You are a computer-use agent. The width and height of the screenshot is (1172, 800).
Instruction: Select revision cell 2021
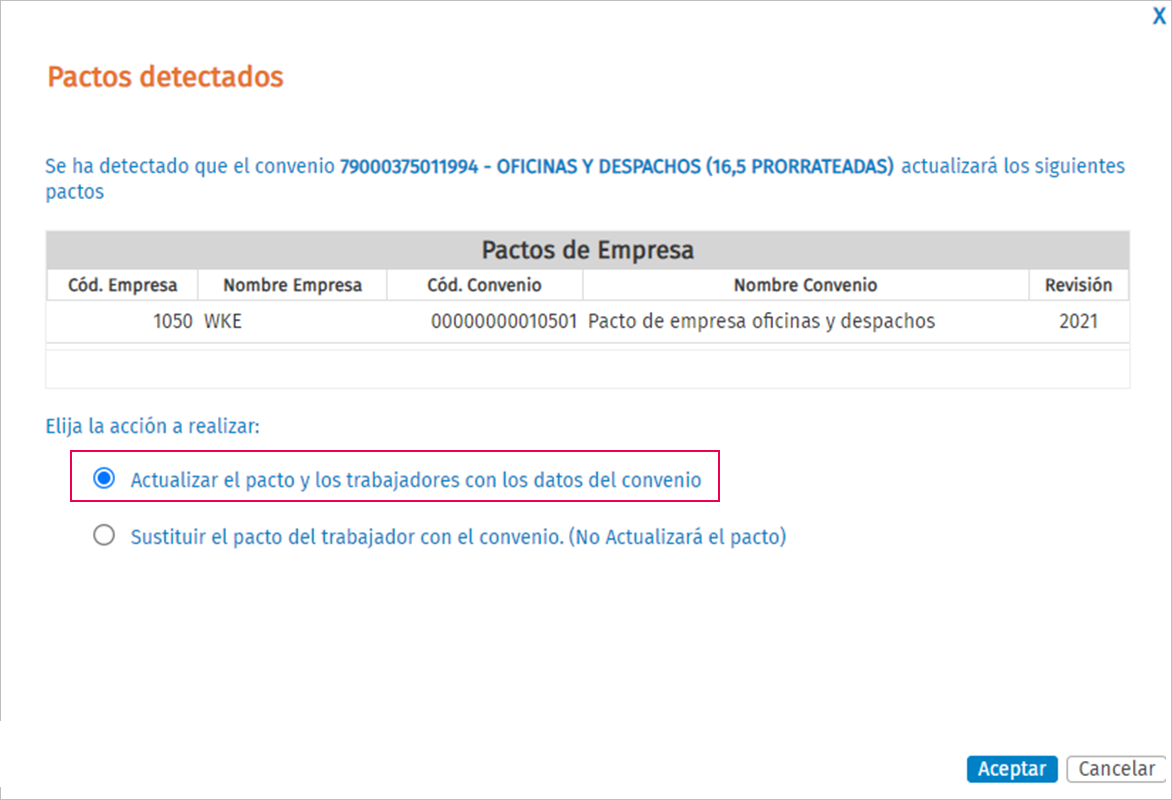pos(1079,321)
